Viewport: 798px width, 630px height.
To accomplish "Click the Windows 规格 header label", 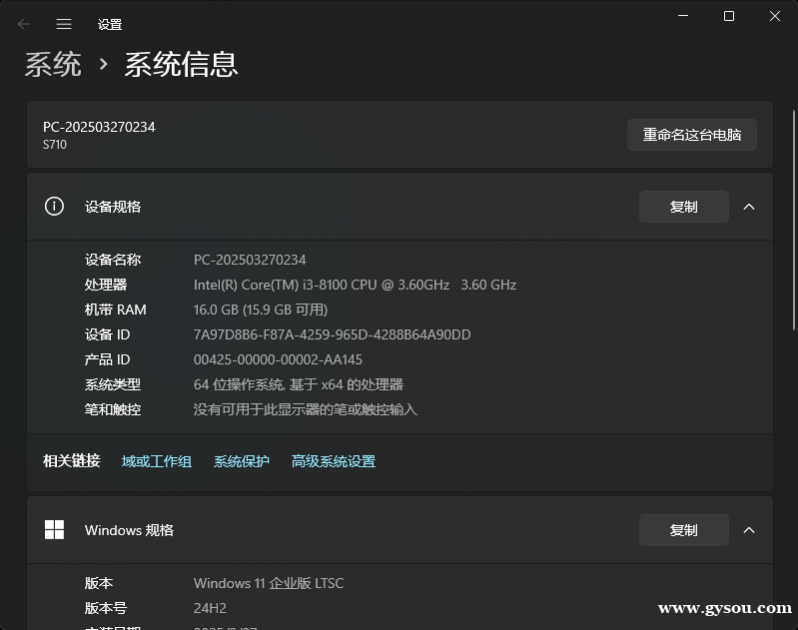I will (x=129, y=530).
